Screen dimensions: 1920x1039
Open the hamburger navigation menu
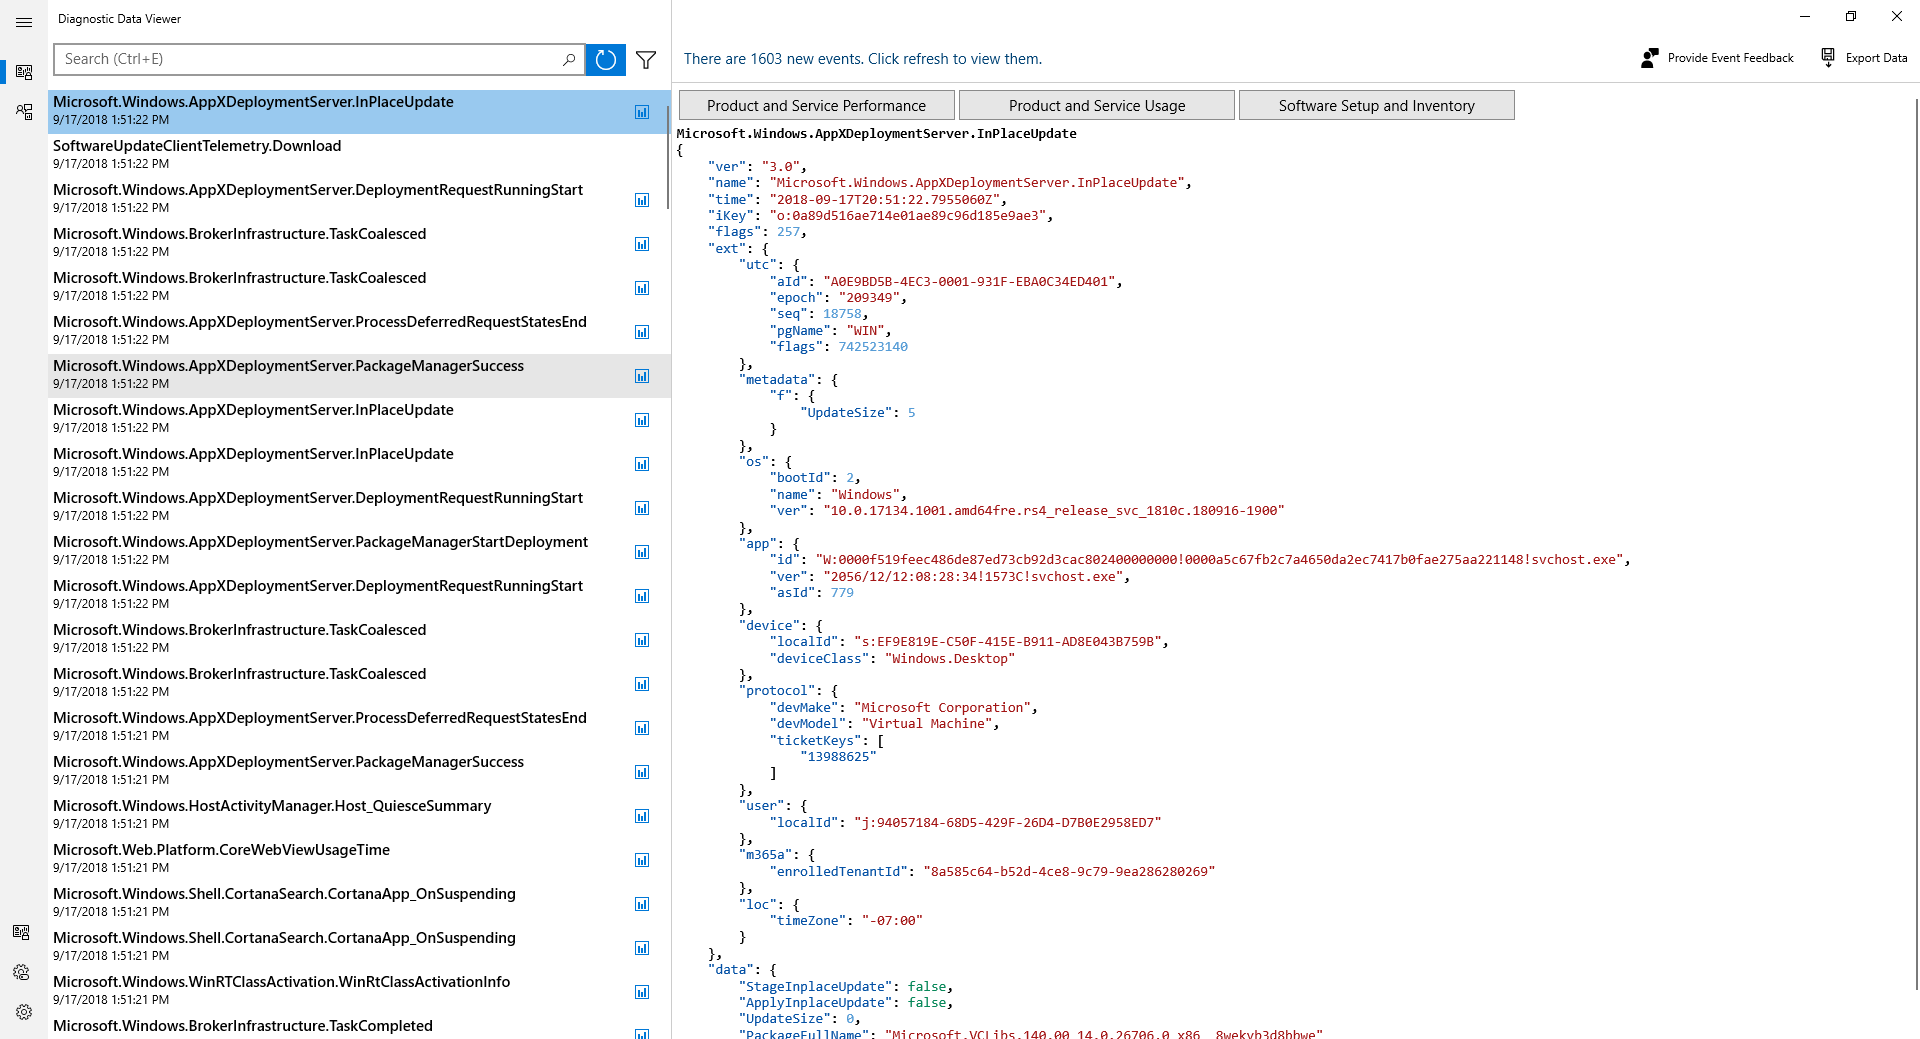pyautogui.click(x=24, y=22)
